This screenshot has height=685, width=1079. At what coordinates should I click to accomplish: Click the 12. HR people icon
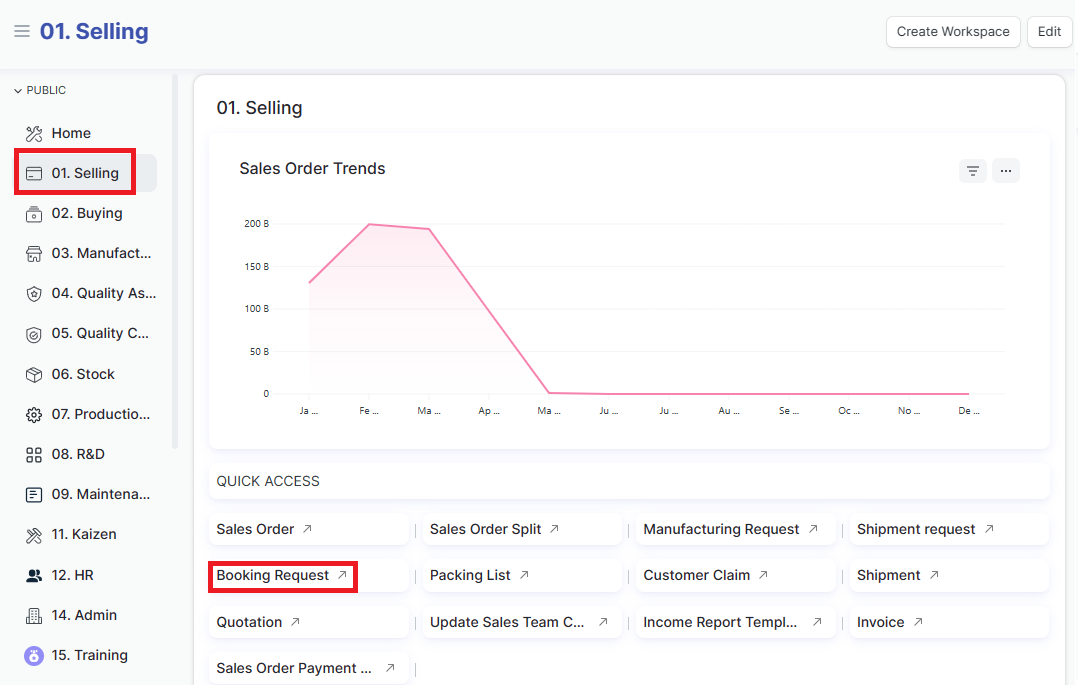(34, 575)
